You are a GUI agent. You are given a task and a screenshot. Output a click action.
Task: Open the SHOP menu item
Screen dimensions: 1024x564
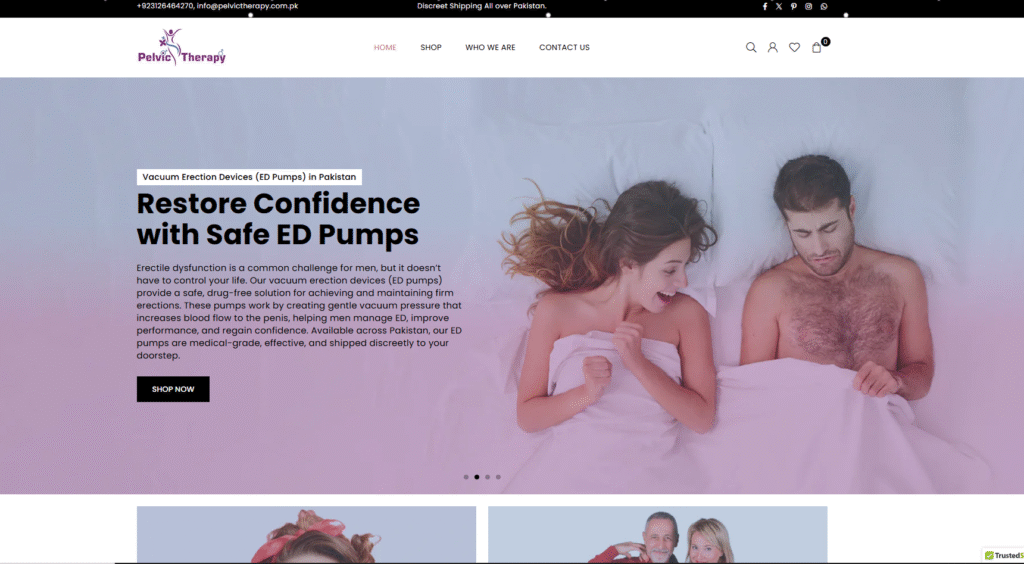(431, 47)
